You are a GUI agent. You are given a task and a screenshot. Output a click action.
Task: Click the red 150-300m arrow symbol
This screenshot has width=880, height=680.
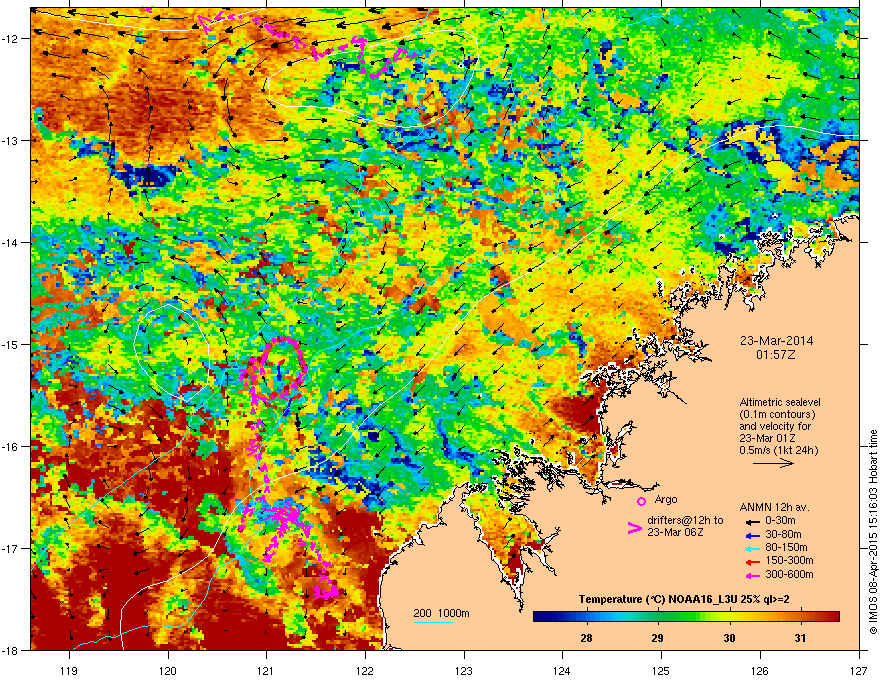pos(753,562)
